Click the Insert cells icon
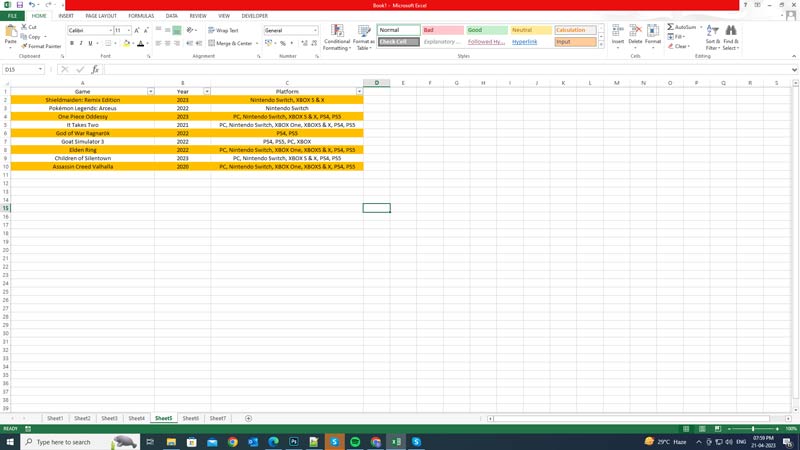 click(x=618, y=31)
